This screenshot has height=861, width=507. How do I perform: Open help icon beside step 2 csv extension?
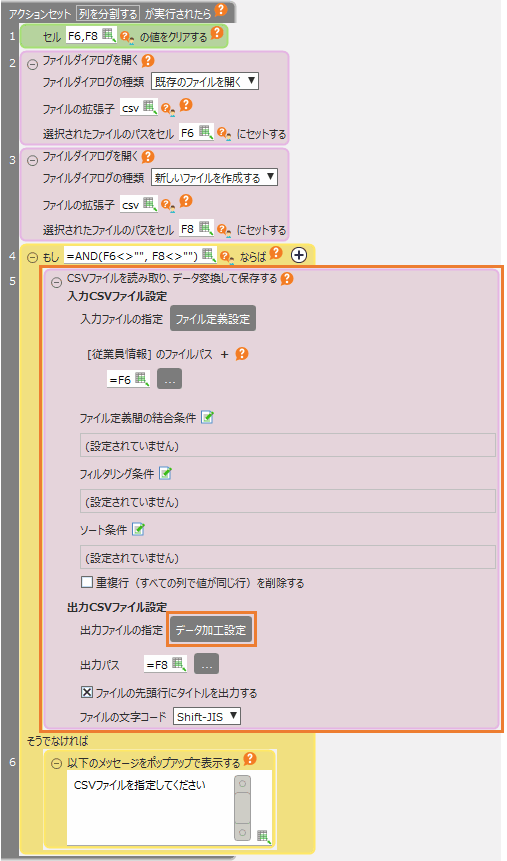coord(186,104)
